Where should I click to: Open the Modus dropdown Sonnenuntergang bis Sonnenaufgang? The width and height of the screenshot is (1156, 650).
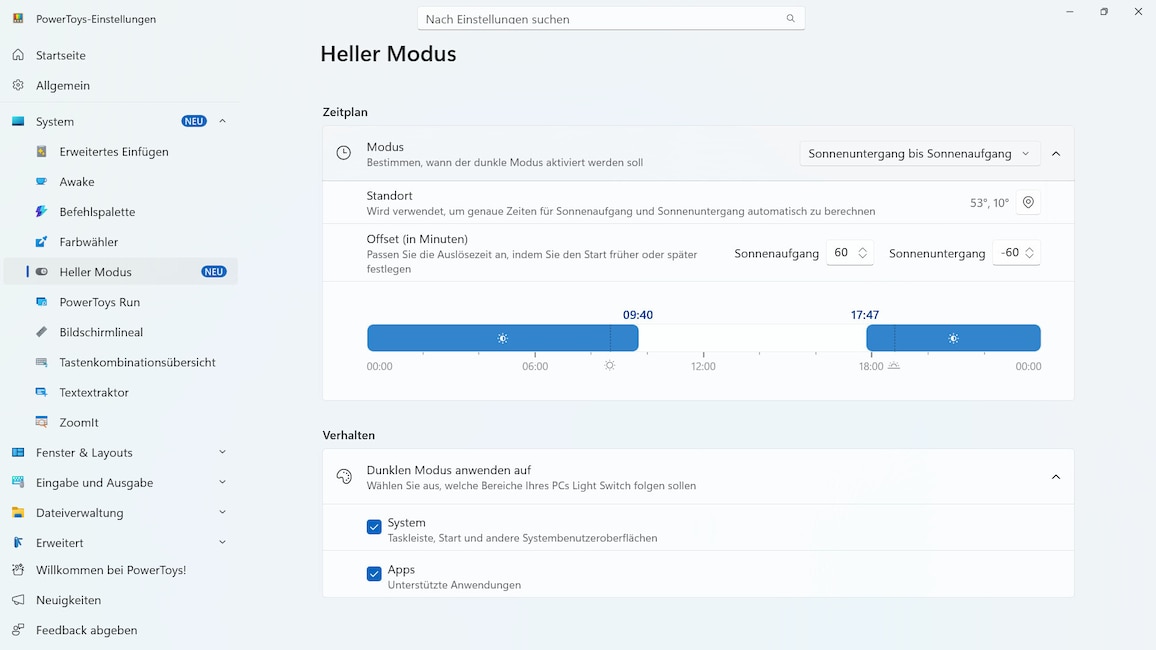click(x=919, y=153)
